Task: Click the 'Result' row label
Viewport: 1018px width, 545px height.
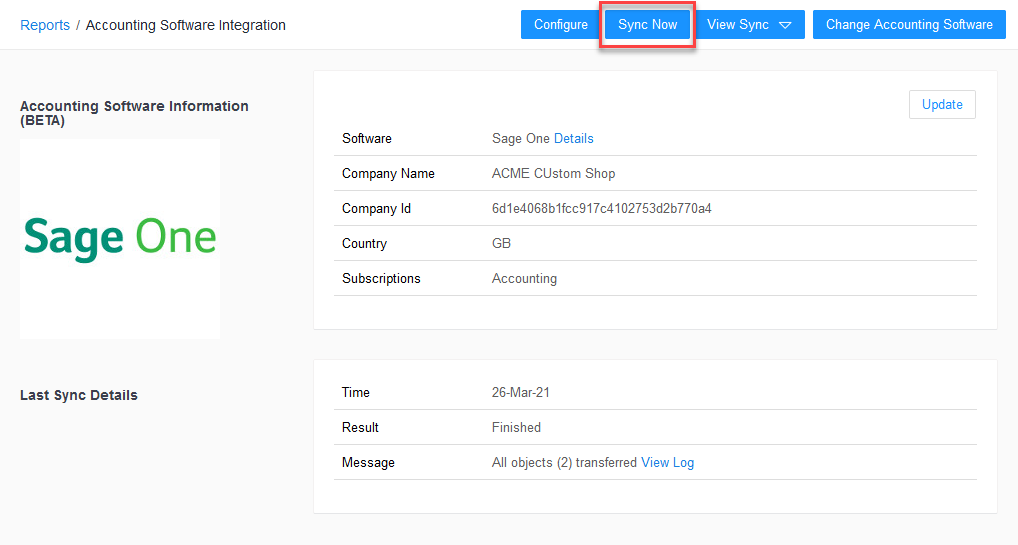Action: click(360, 427)
